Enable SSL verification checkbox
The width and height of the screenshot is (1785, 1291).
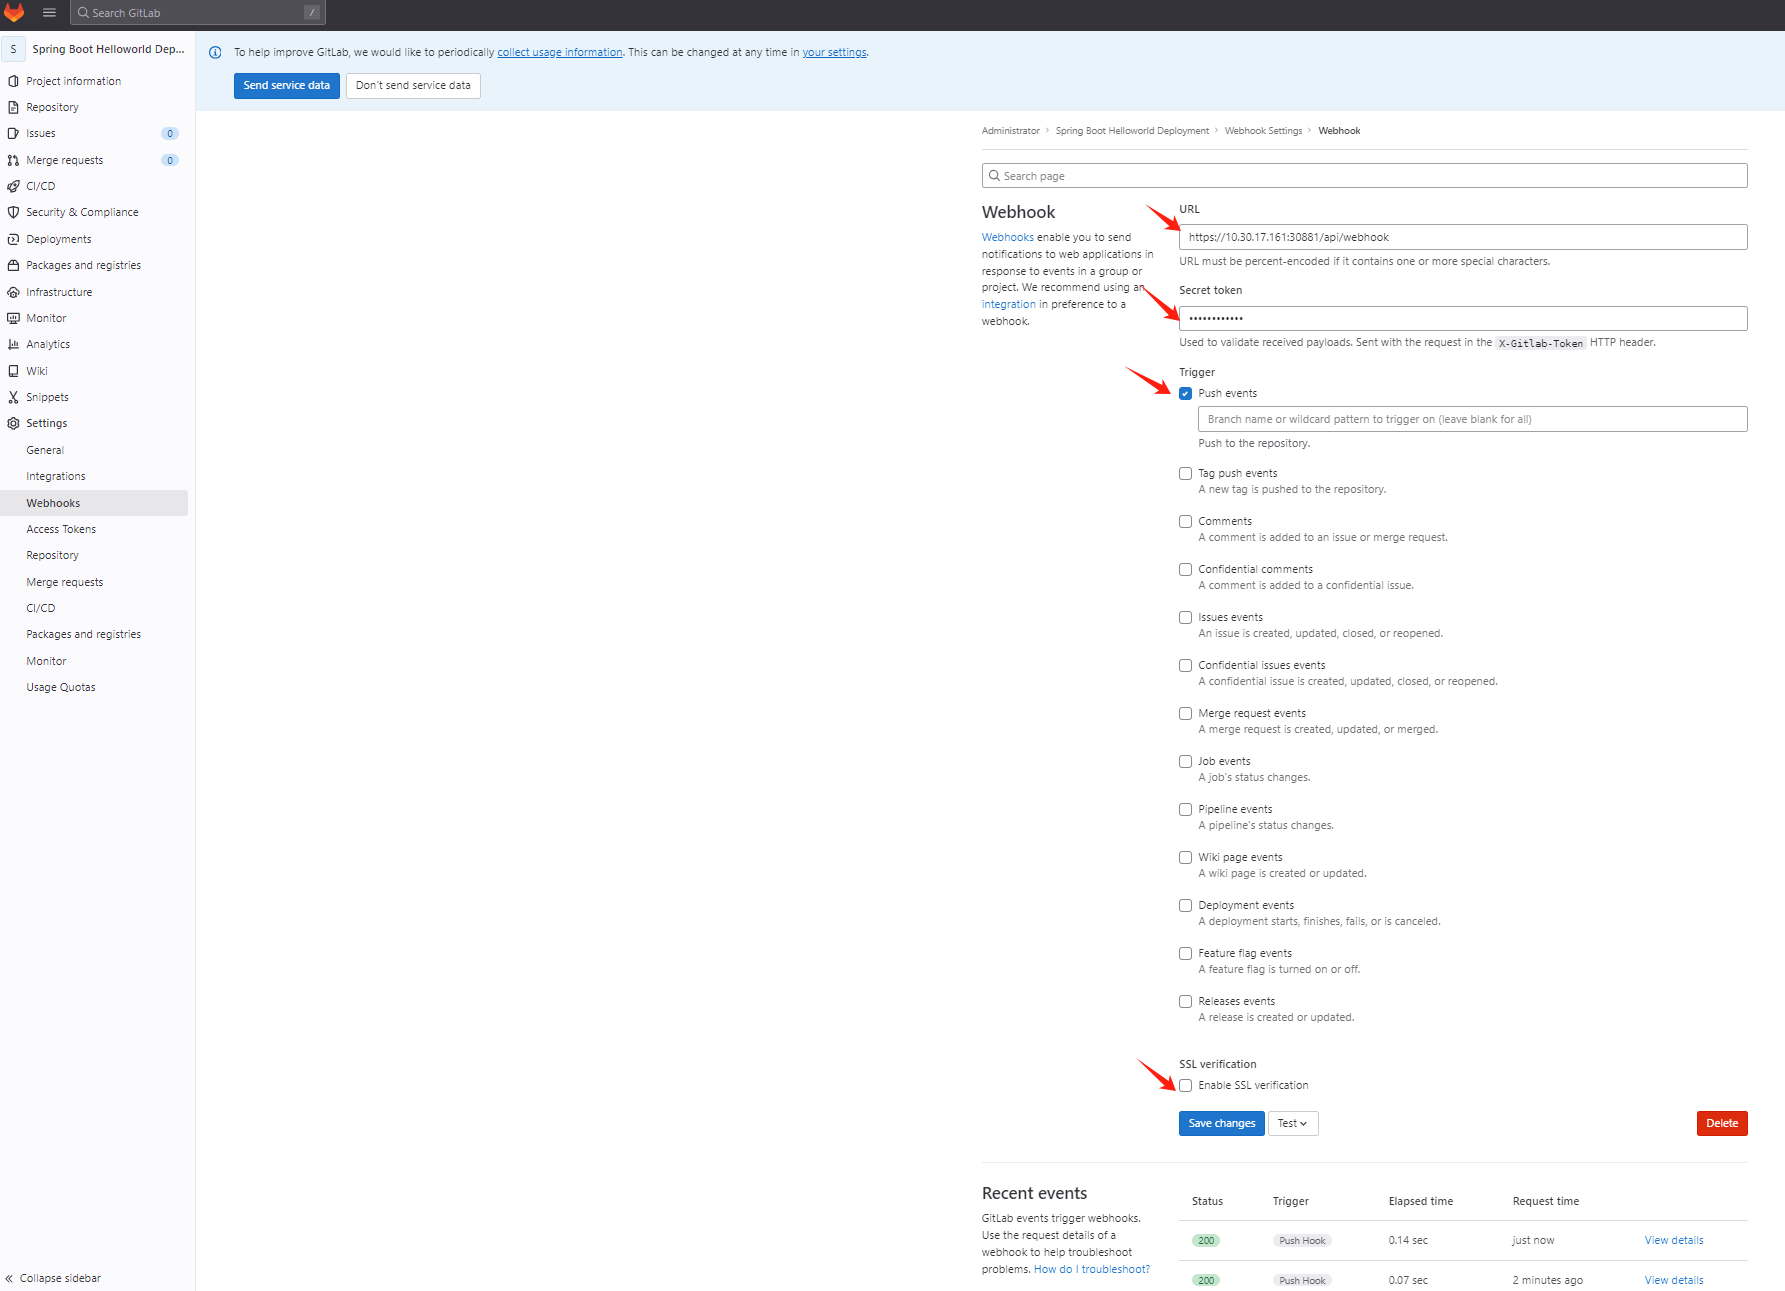pyautogui.click(x=1185, y=1085)
